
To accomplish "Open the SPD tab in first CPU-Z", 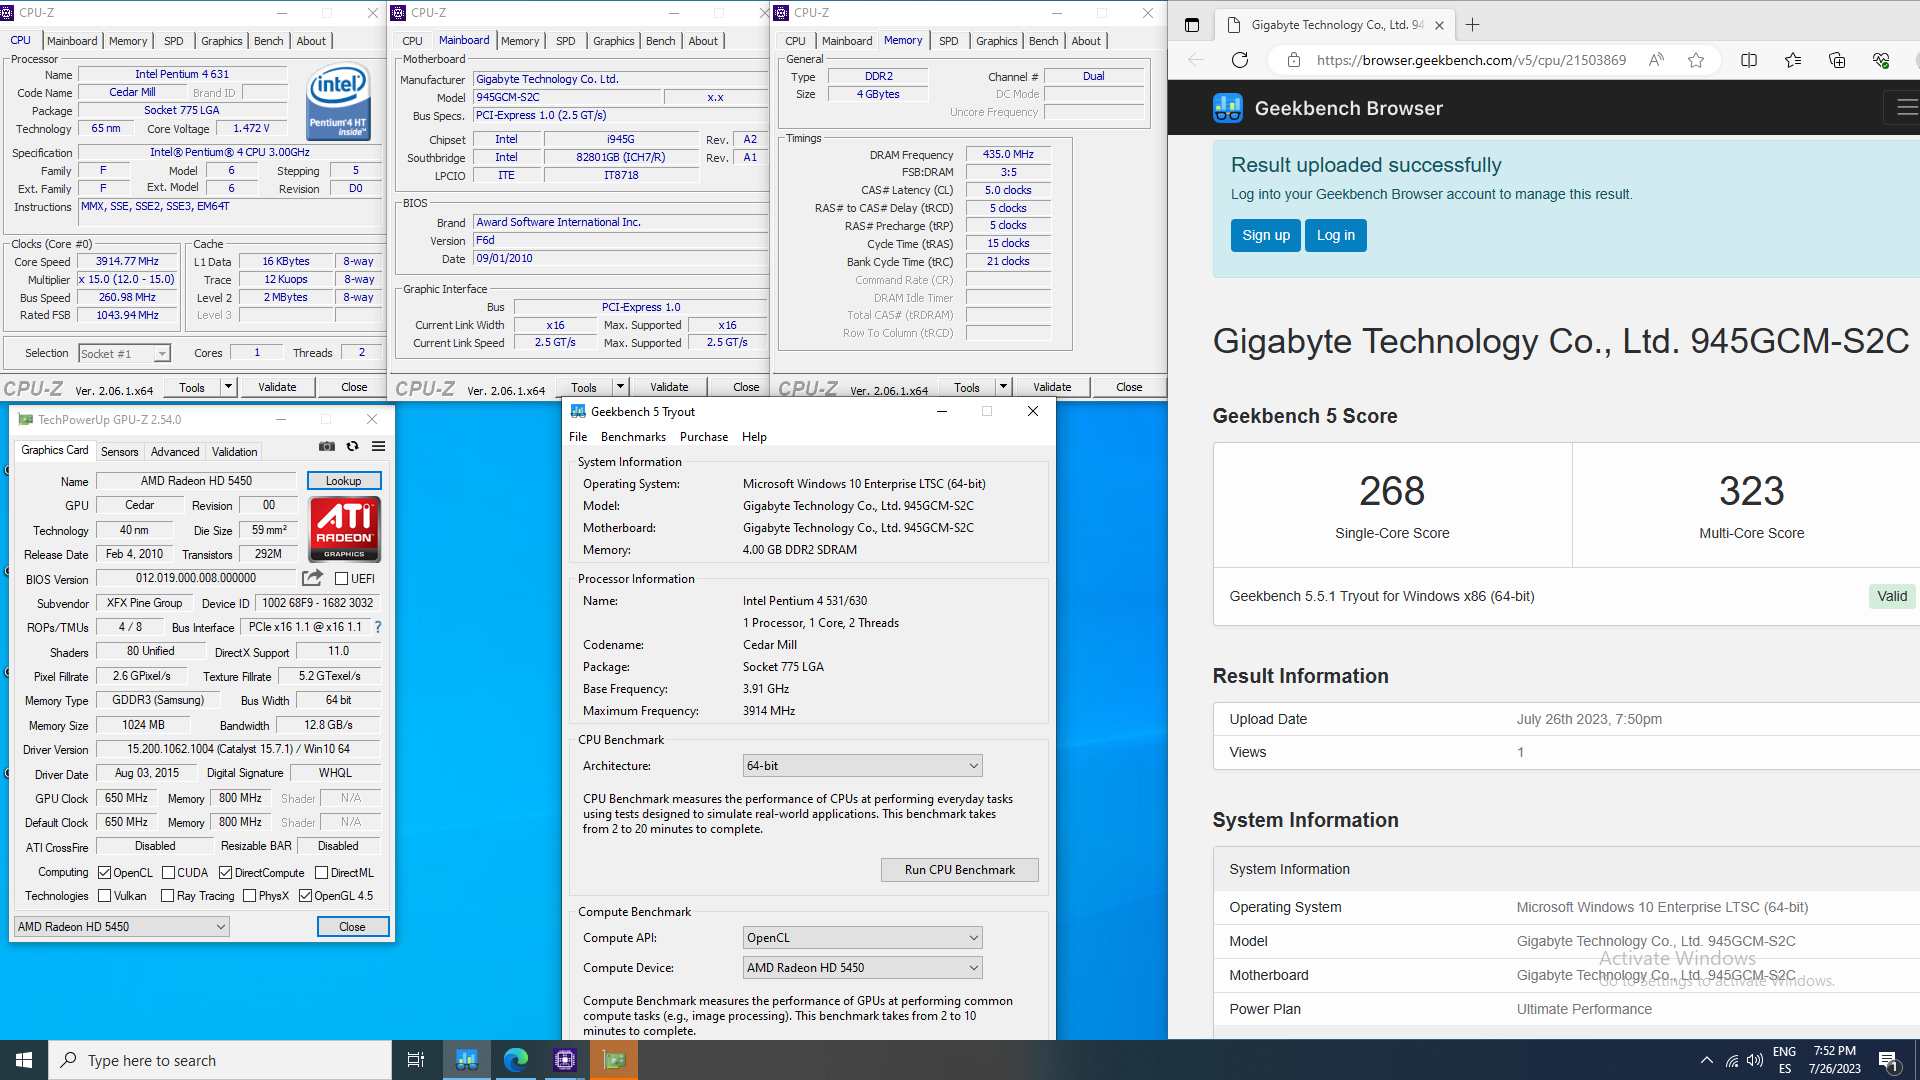I will point(174,41).
